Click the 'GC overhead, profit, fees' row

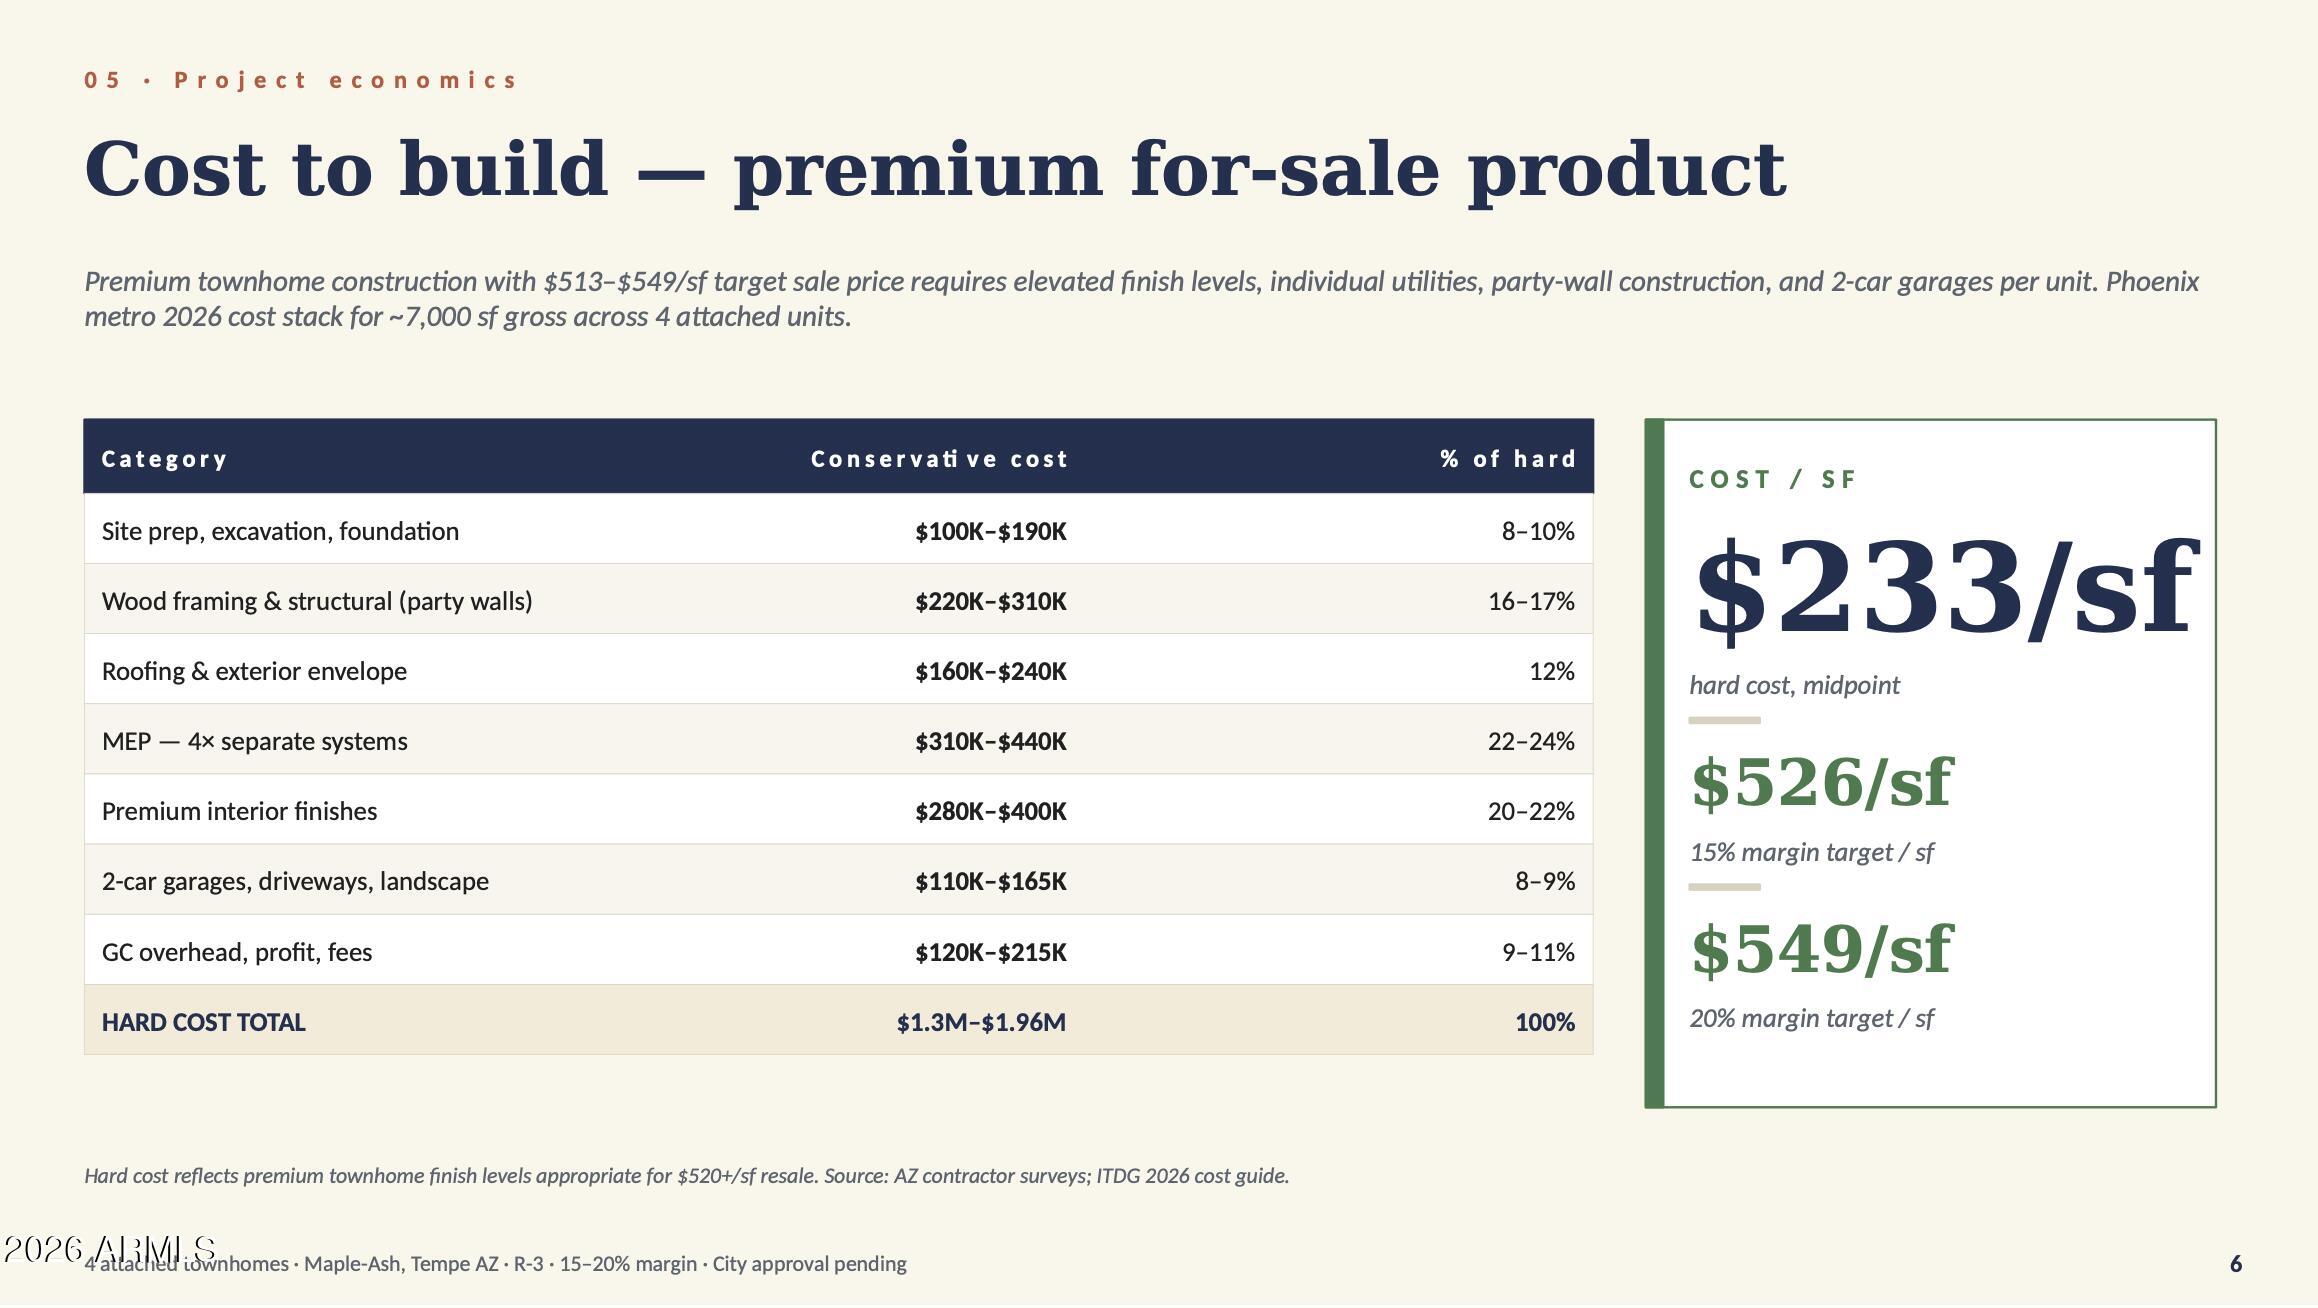(x=838, y=949)
